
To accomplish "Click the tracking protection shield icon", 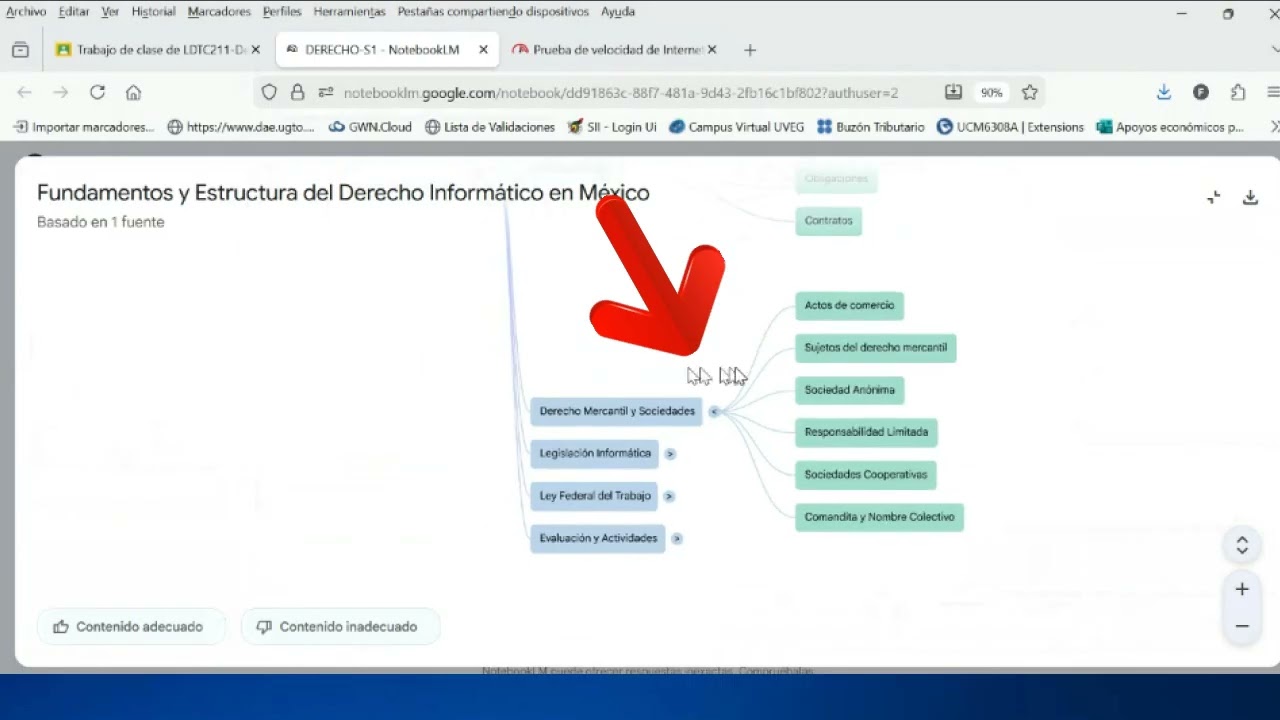I will pos(269,92).
